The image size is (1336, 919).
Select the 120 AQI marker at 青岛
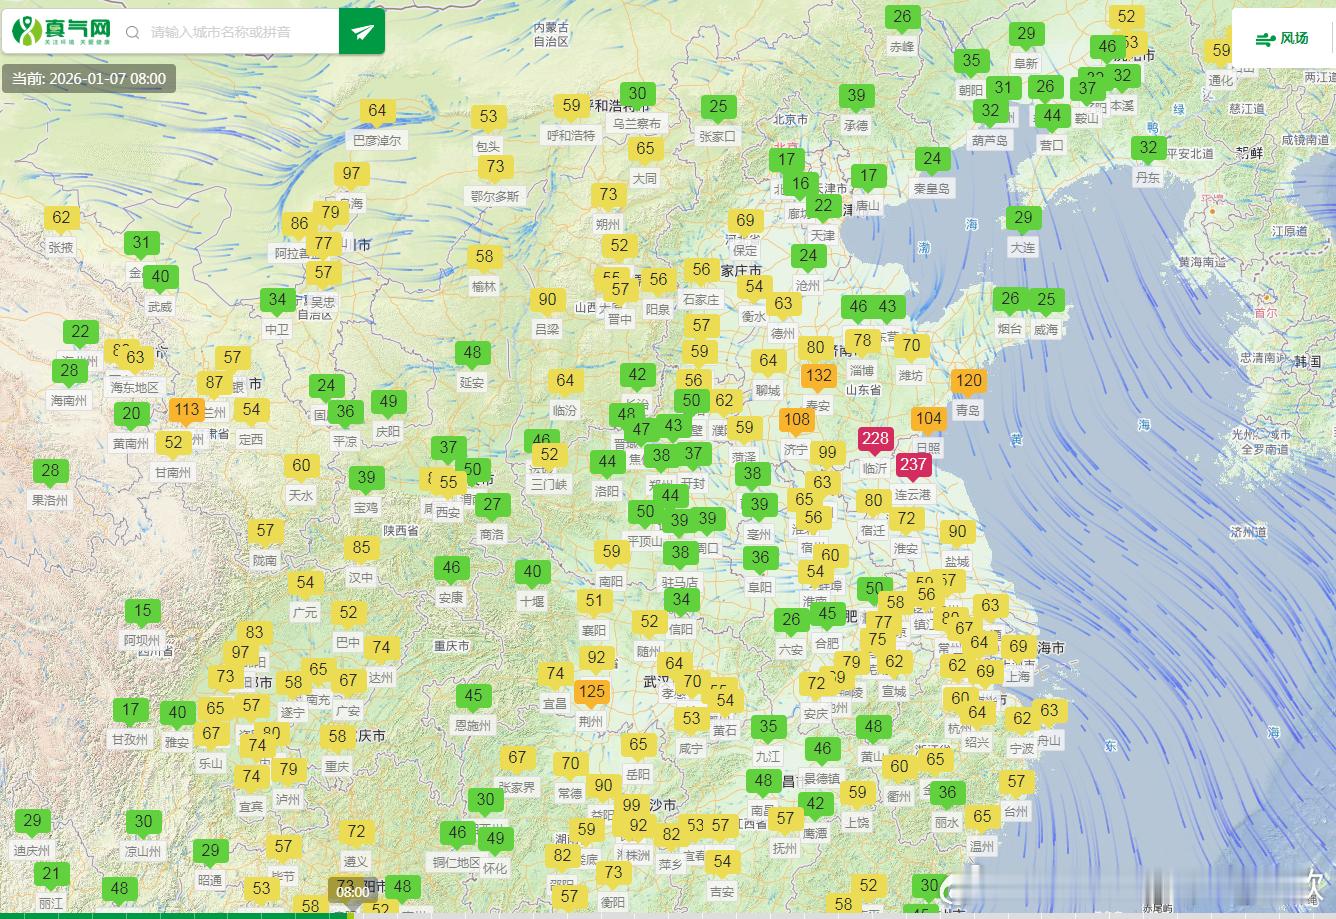(968, 381)
